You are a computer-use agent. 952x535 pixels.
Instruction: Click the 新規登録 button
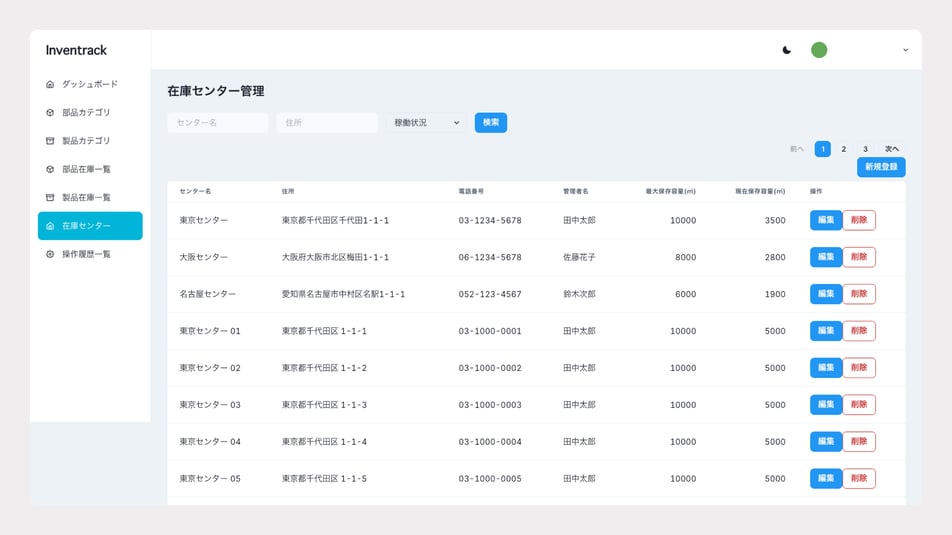point(881,167)
